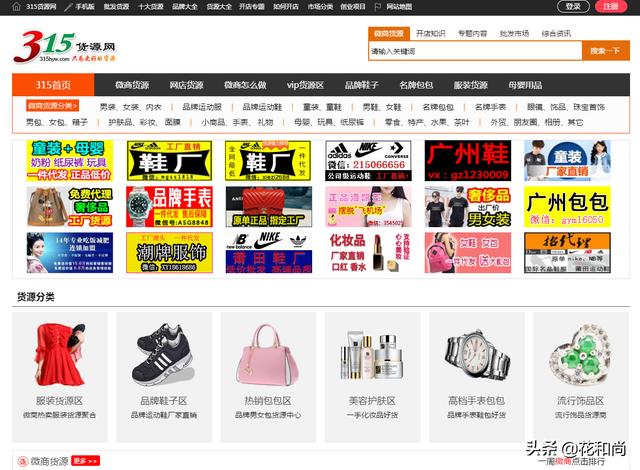The width and height of the screenshot is (640, 470).
Task: Open the 童装+母婴 banner ad
Action: click(x=70, y=161)
